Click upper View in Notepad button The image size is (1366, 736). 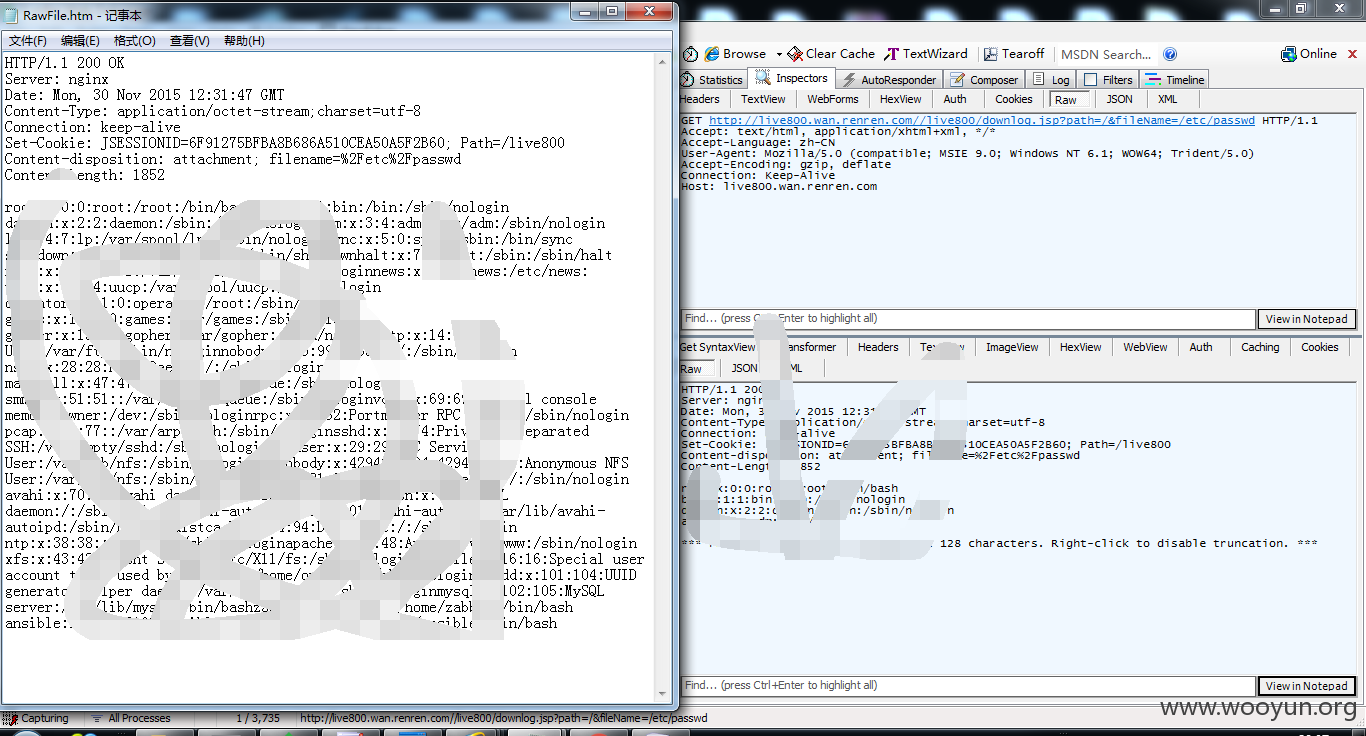[1306, 319]
